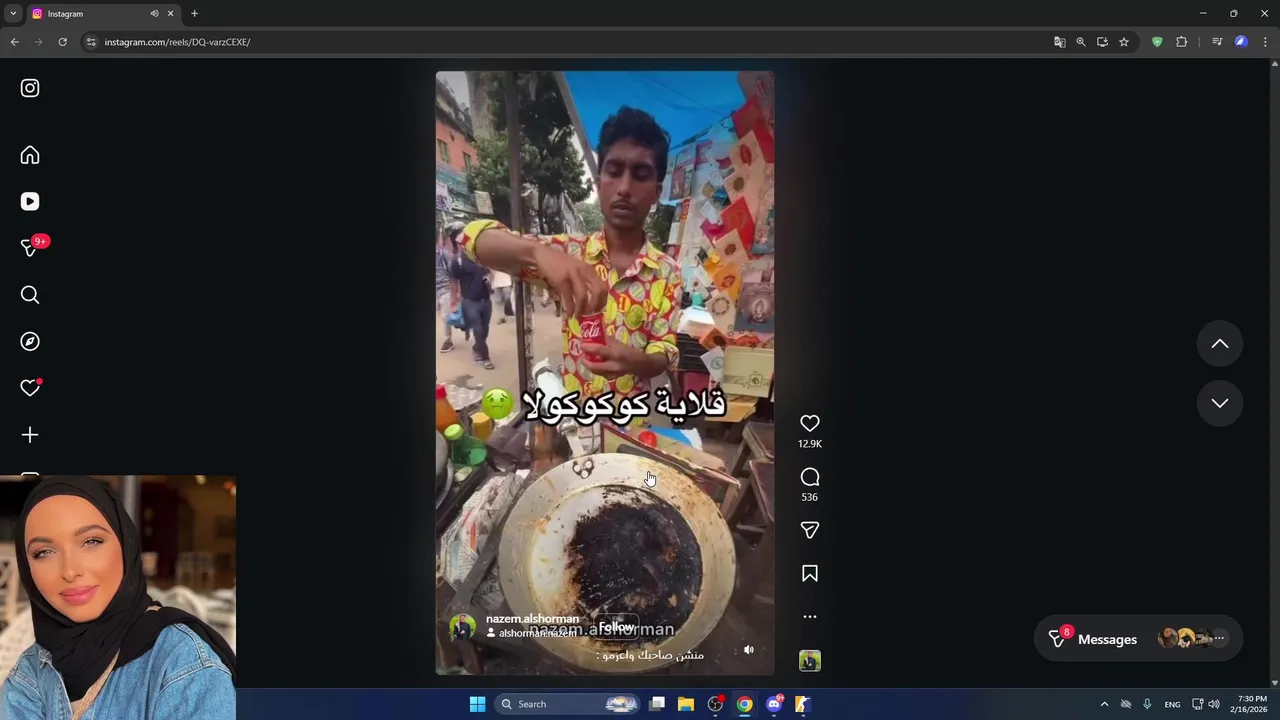Open the Chrome extensions puzzle menu
This screenshot has width=1280, height=720.
point(1181,42)
